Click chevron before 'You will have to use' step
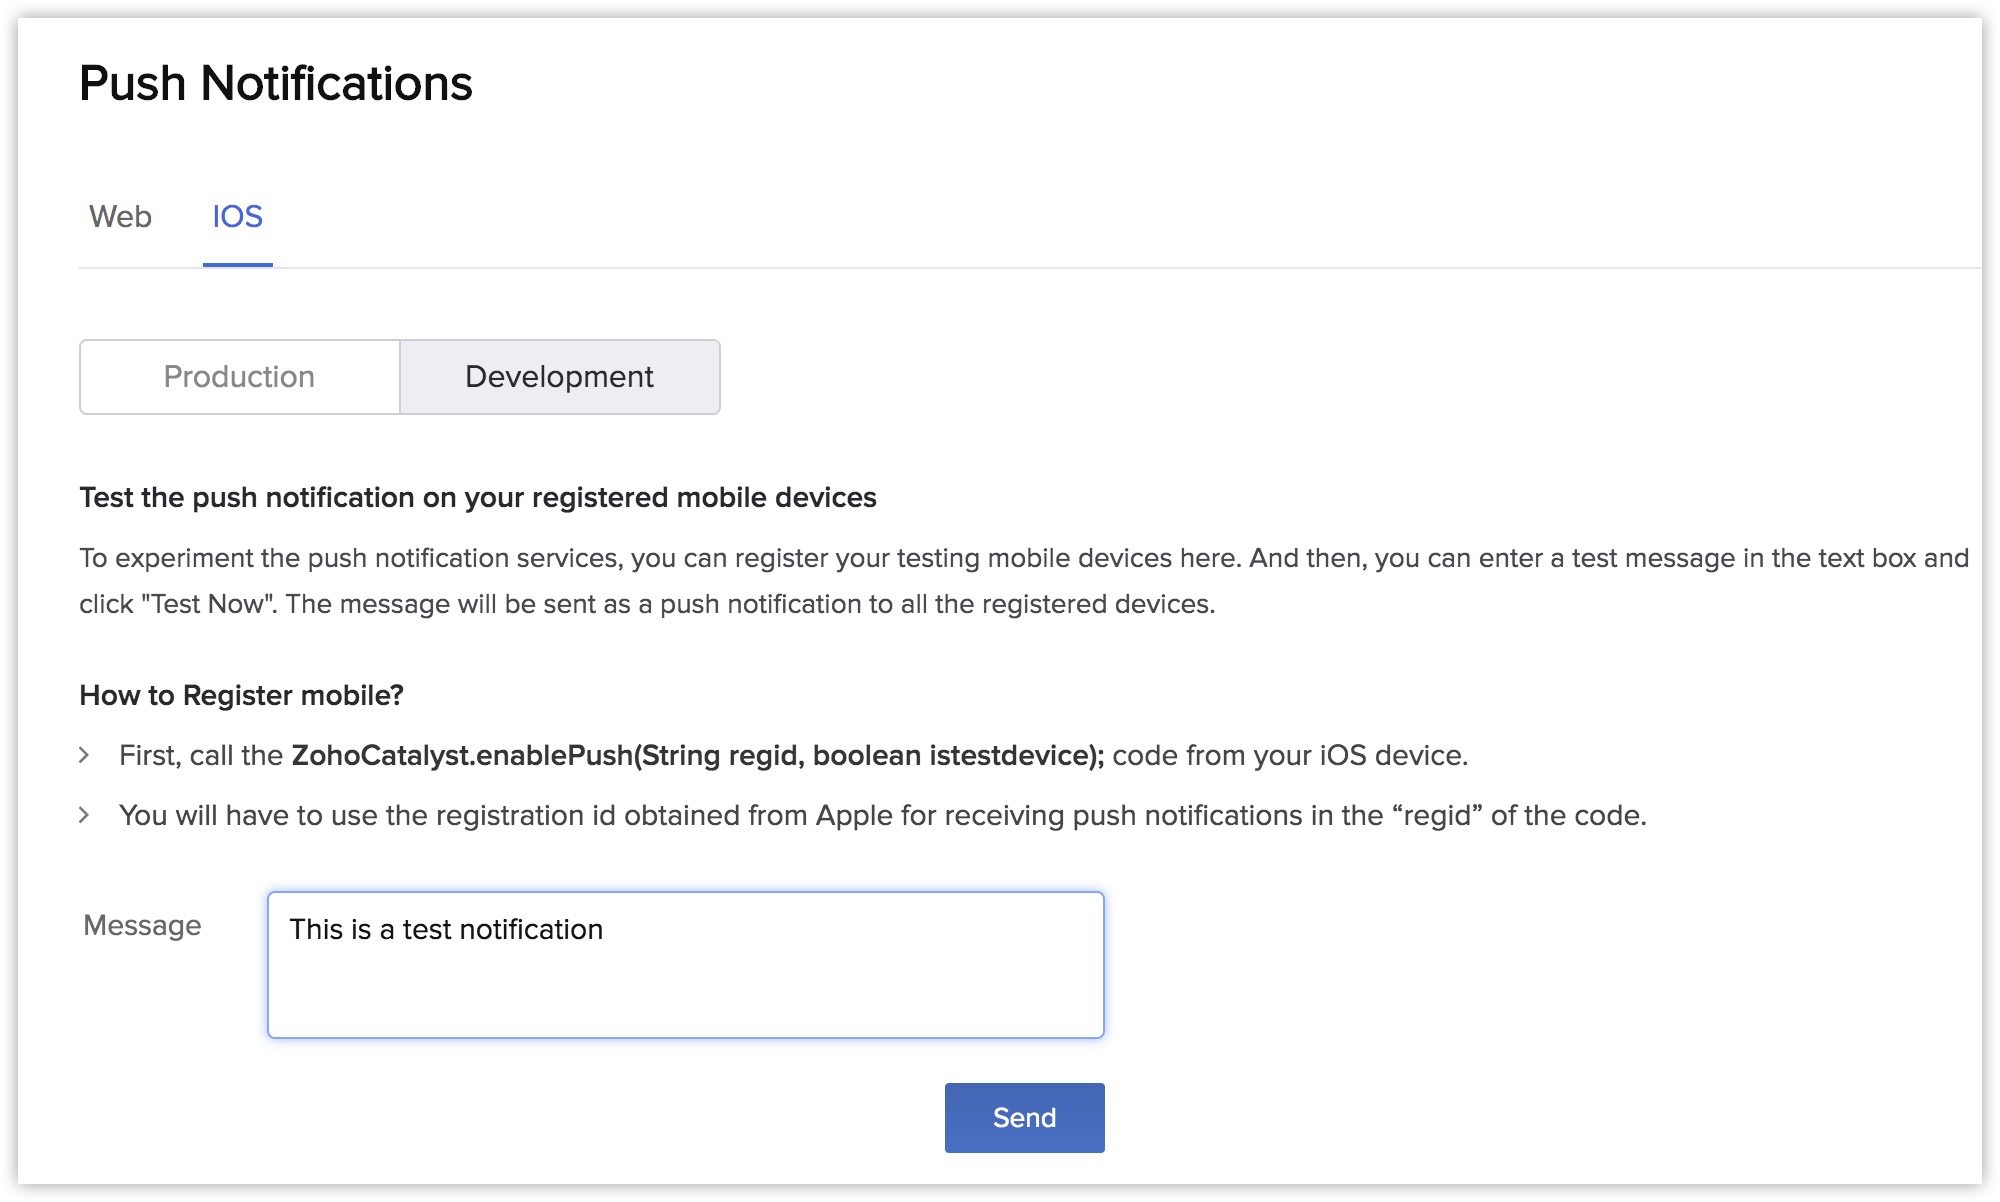 (85, 816)
